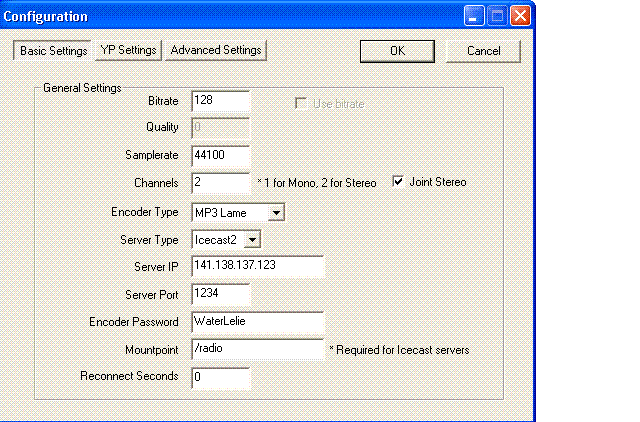Toggle the Use bitrate checkbox

click(x=301, y=104)
